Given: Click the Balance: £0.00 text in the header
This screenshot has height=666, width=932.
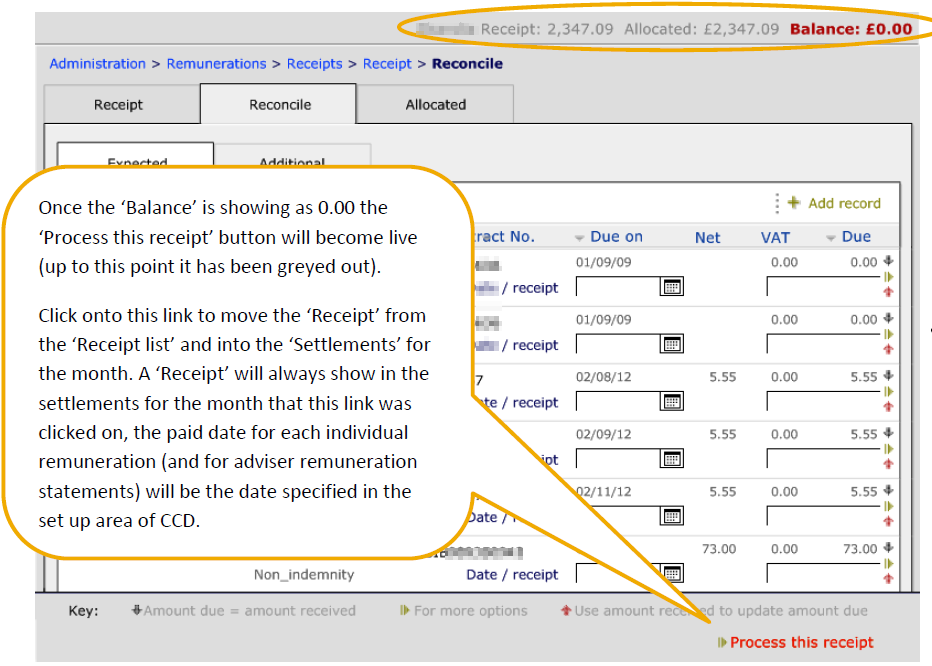Looking at the screenshot, I should click(x=851, y=29).
